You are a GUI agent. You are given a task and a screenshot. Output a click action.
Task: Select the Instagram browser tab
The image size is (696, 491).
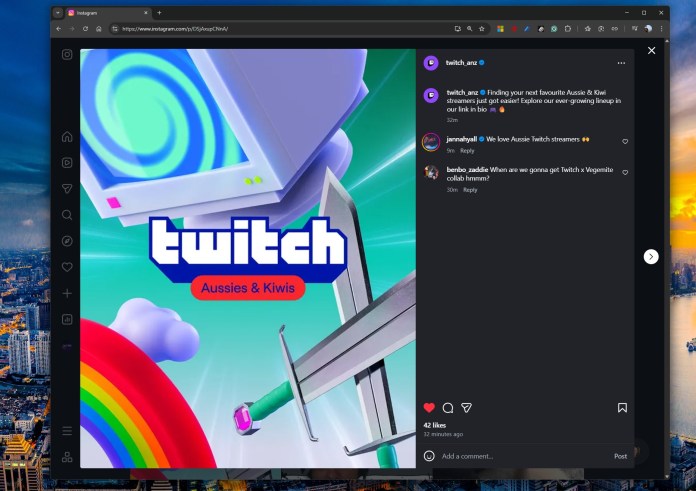pos(108,13)
